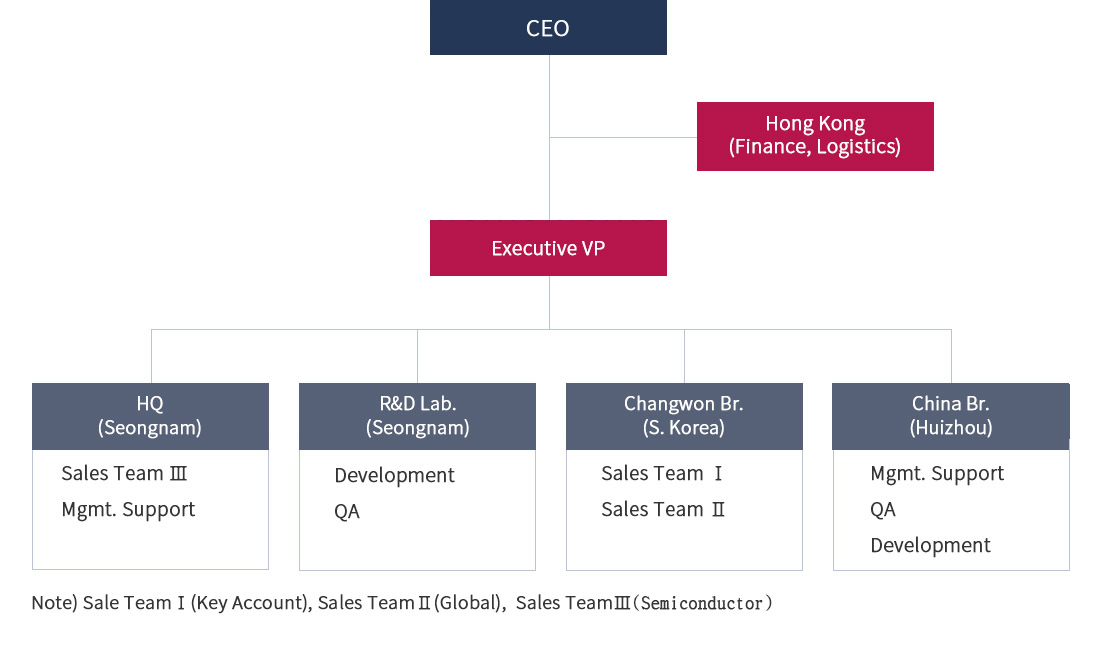Select the Changwon Br. (S. Korea) header
Screen dimensions: 1100x670
[x=684, y=416]
